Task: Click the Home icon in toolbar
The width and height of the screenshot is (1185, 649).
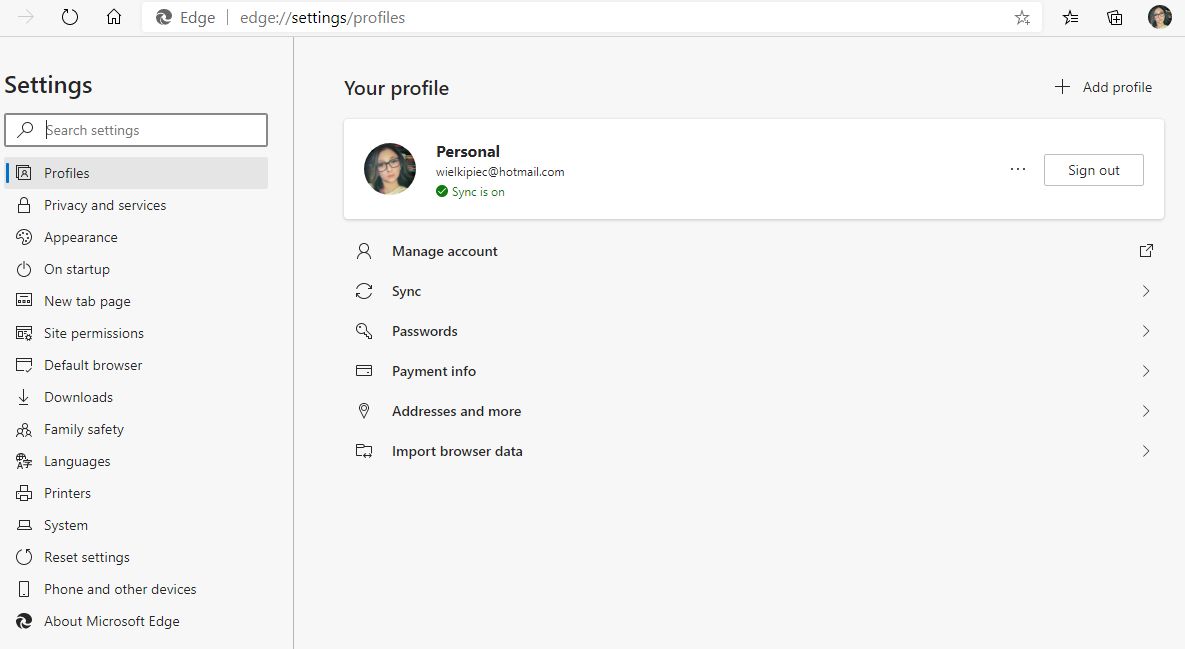Action: click(x=114, y=17)
